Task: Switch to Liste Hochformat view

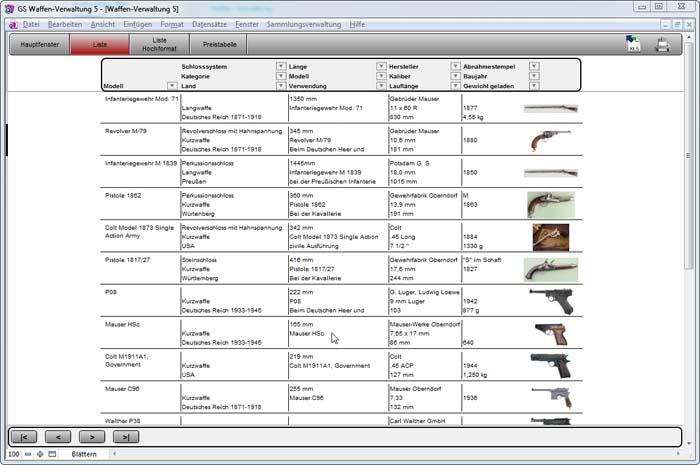Action: point(160,44)
